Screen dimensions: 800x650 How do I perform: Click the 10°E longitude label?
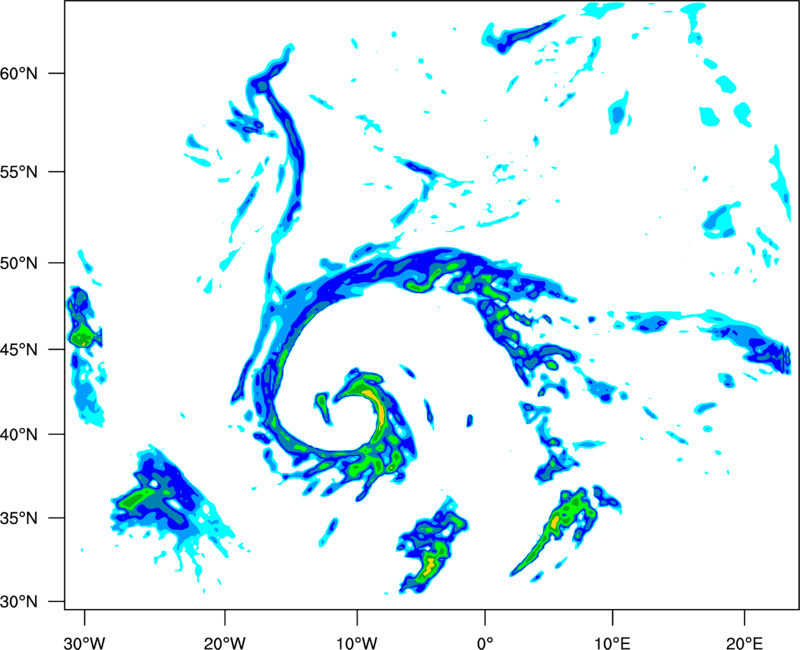tap(613, 643)
